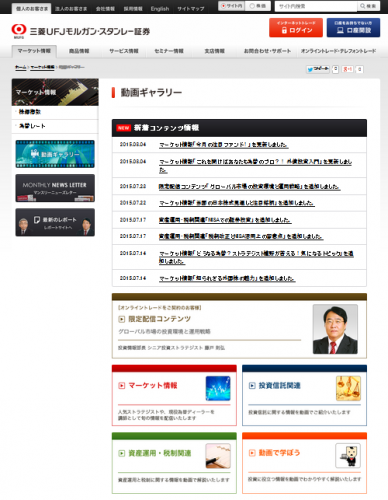
Task: Click the ホーム breadcrumb link
Action: 20,67
